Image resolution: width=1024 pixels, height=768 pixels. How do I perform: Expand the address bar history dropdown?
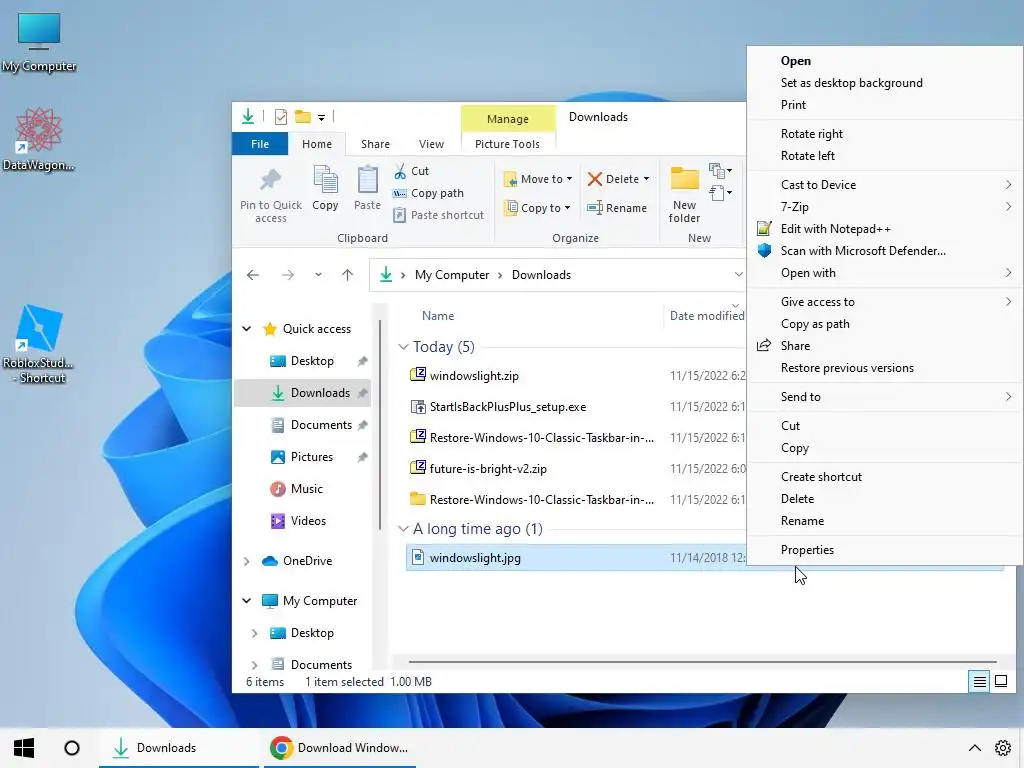pyautogui.click(x=738, y=274)
